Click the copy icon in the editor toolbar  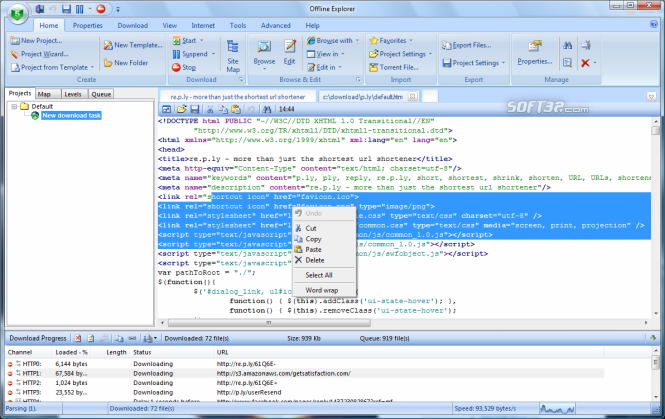[223, 109]
